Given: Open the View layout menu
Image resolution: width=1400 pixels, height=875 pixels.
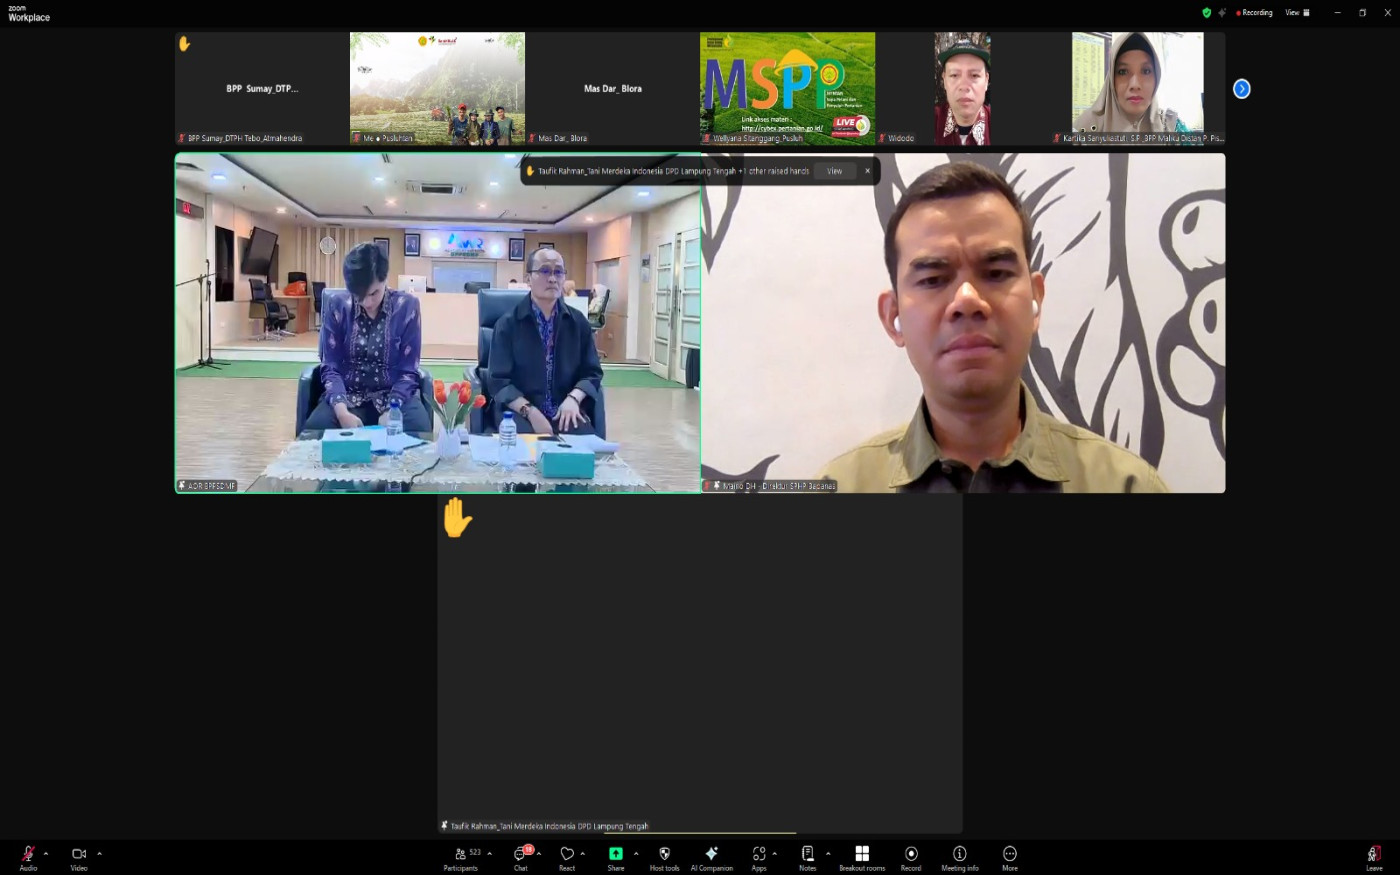Looking at the screenshot, I should tap(1297, 13).
